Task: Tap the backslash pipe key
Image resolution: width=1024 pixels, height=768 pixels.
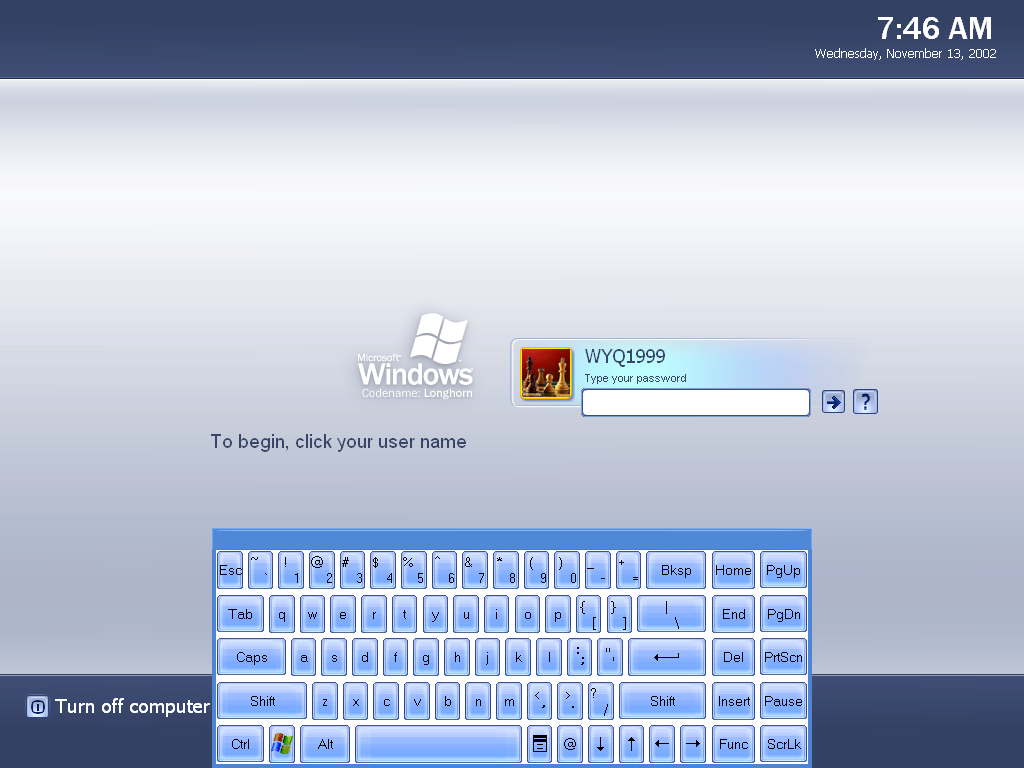Action: (671, 614)
